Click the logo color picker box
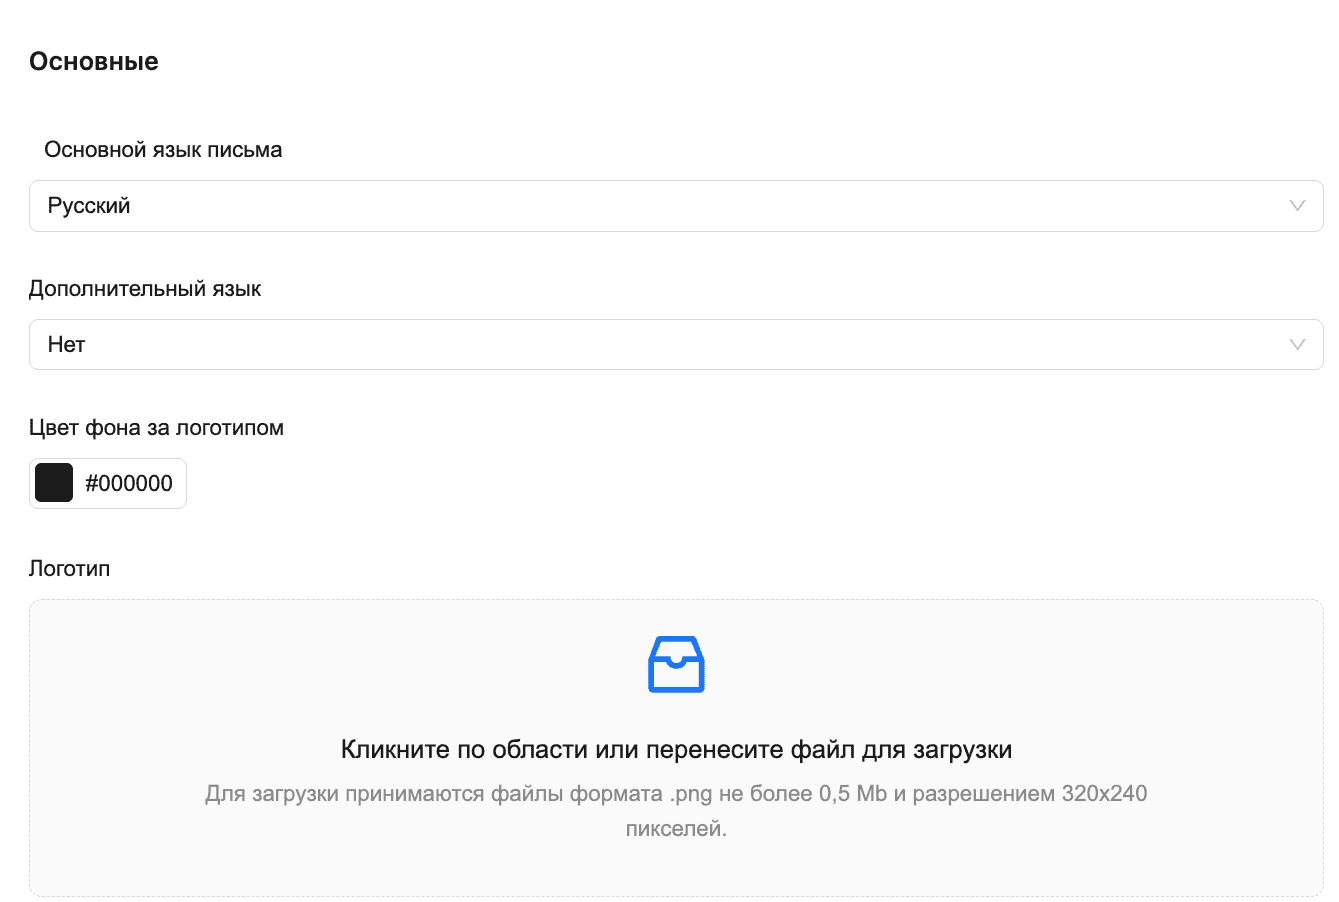This screenshot has height=902, width=1339. point(108,483)
